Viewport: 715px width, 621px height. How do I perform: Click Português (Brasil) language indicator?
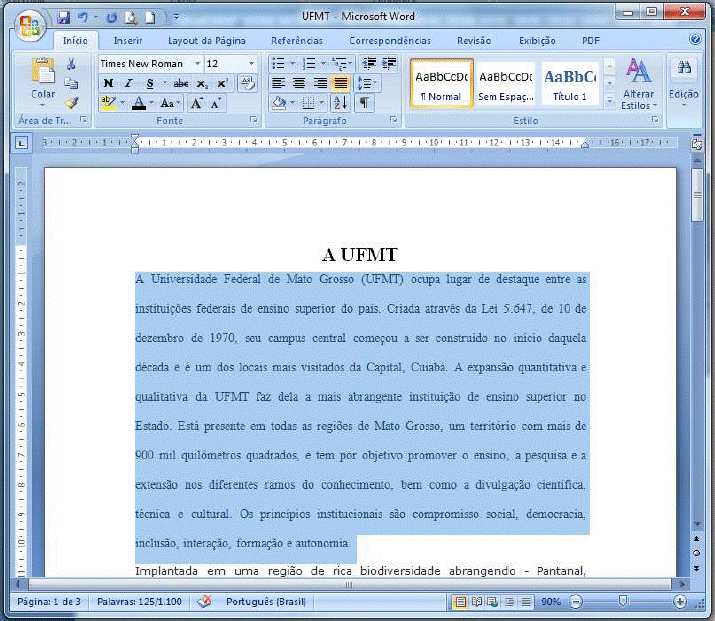265,602
